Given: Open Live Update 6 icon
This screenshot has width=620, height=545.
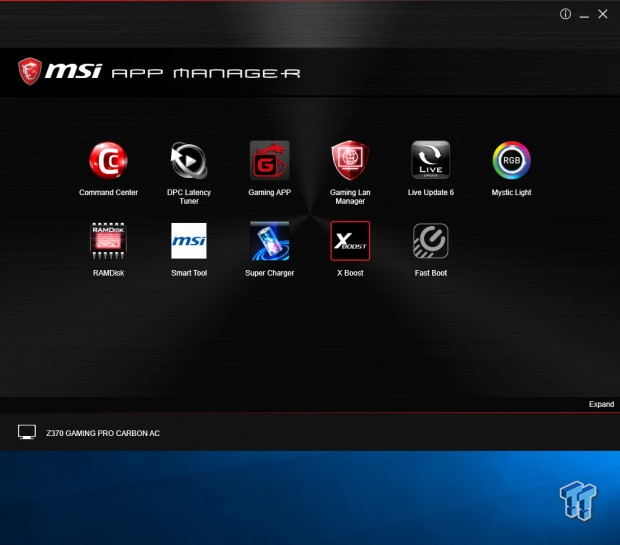Looking at the screenshot, I should 431,160.
